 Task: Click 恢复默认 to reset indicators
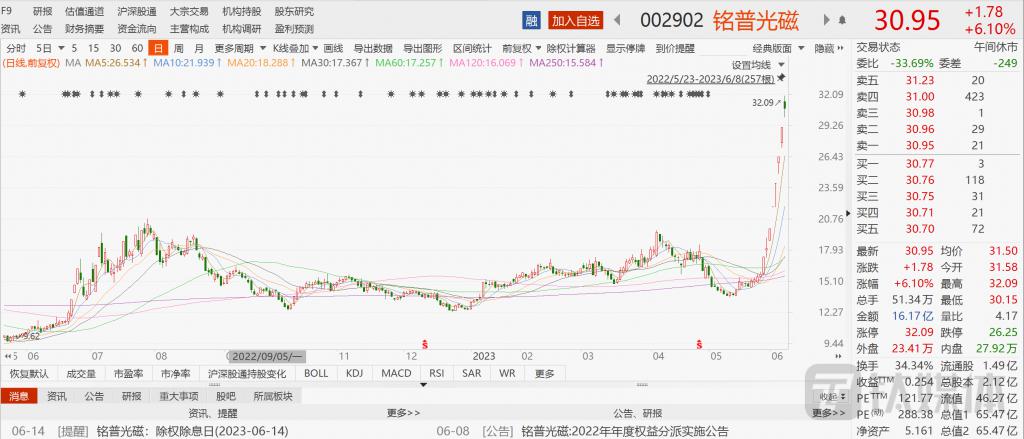pos(29,374)
